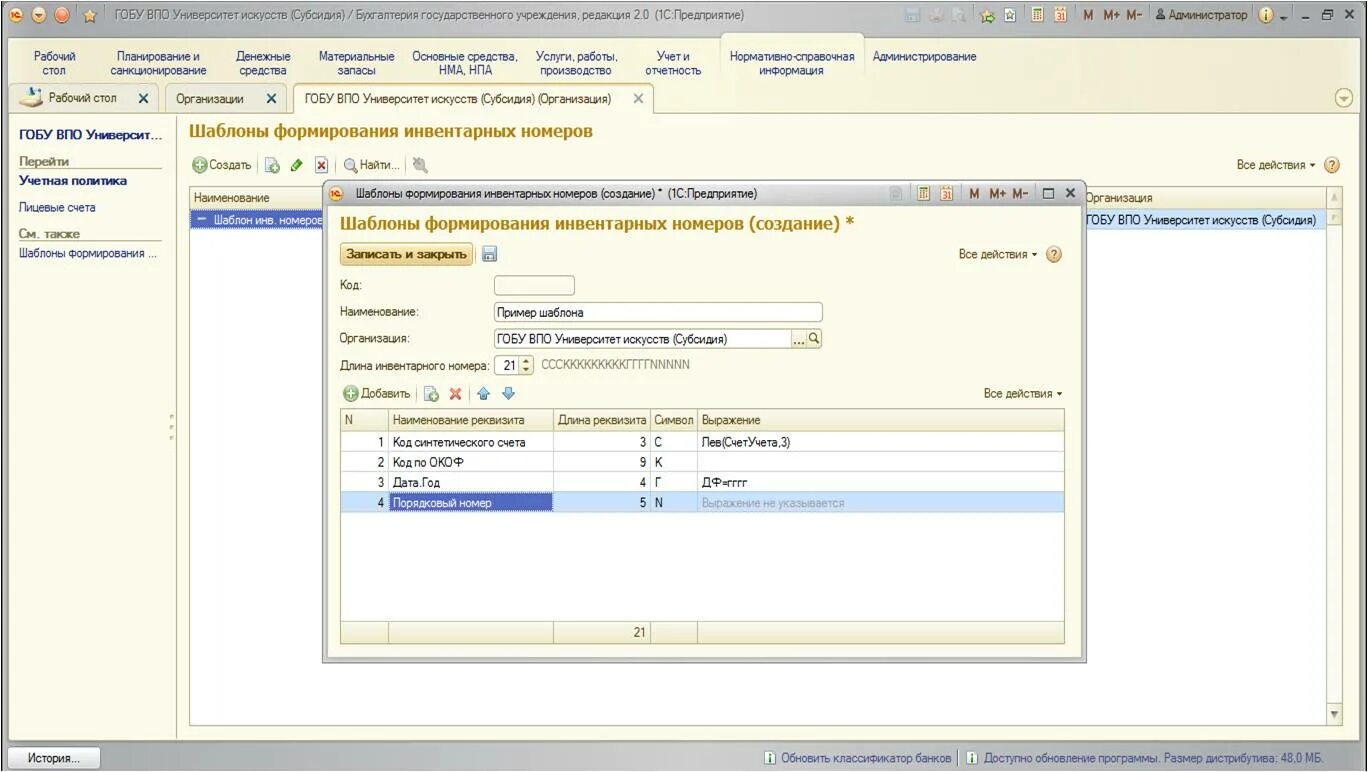Open calendar in the main title bar

pyautogui.click(x=1061, y=15)
